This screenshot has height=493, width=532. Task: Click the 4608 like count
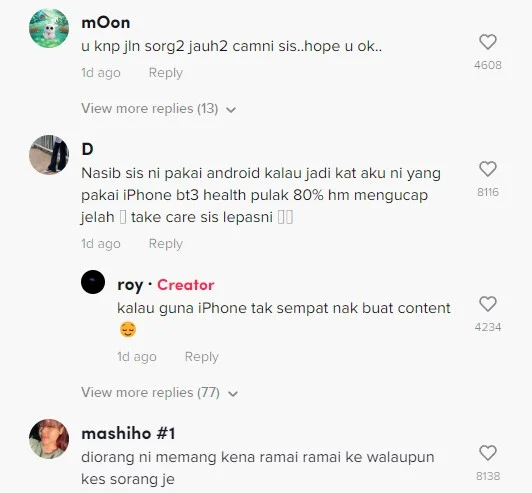point(488,65)
